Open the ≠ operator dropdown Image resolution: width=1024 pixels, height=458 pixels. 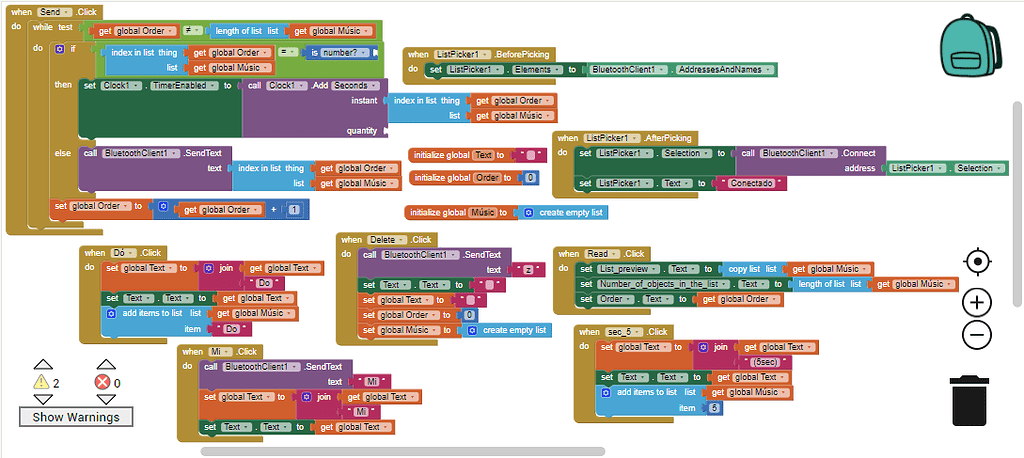[x=191, y=31]
